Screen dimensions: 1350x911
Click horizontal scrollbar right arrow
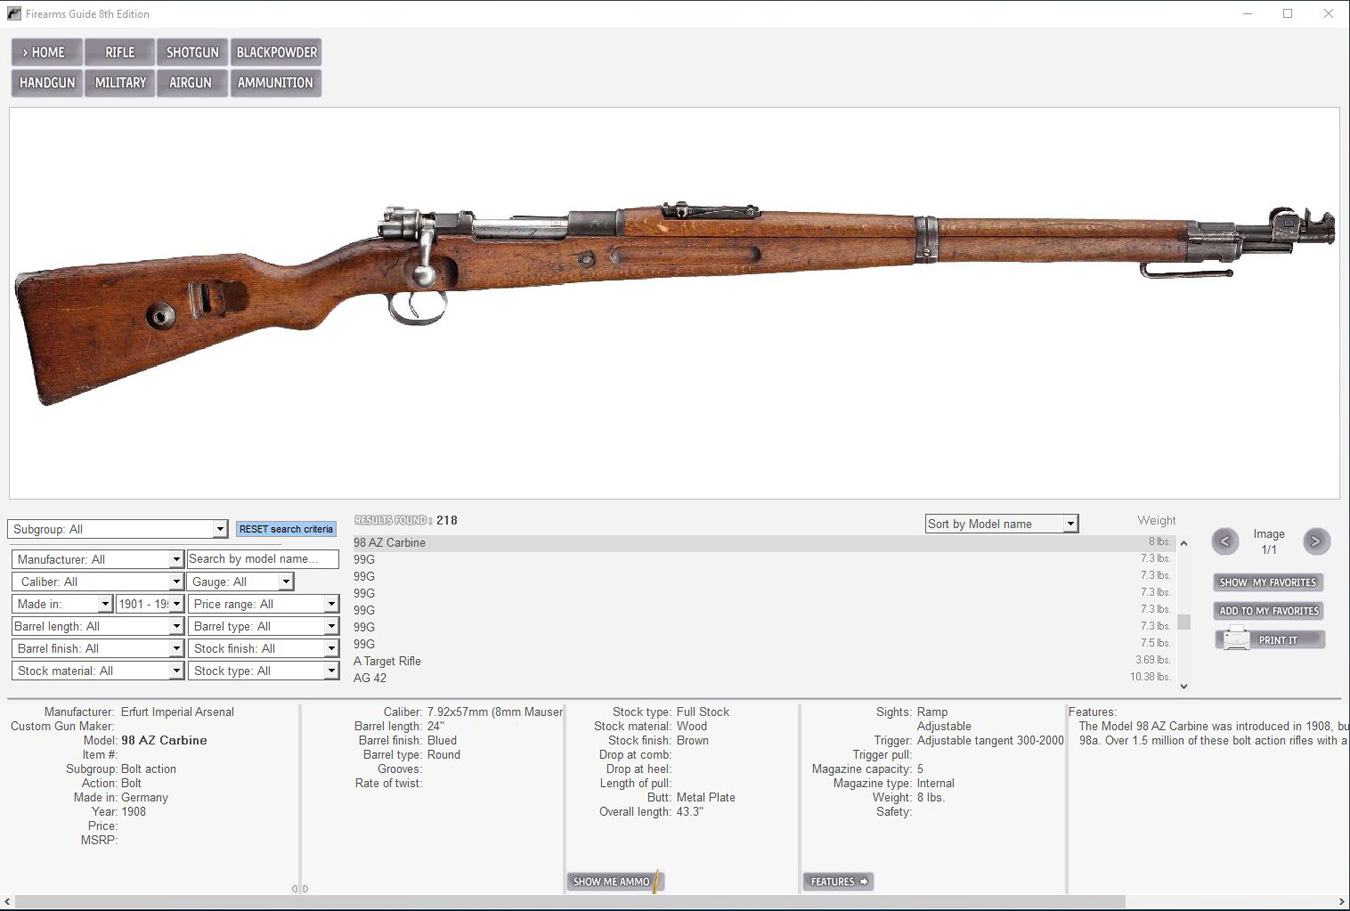pyautogui.click(x=1342, y=902)
